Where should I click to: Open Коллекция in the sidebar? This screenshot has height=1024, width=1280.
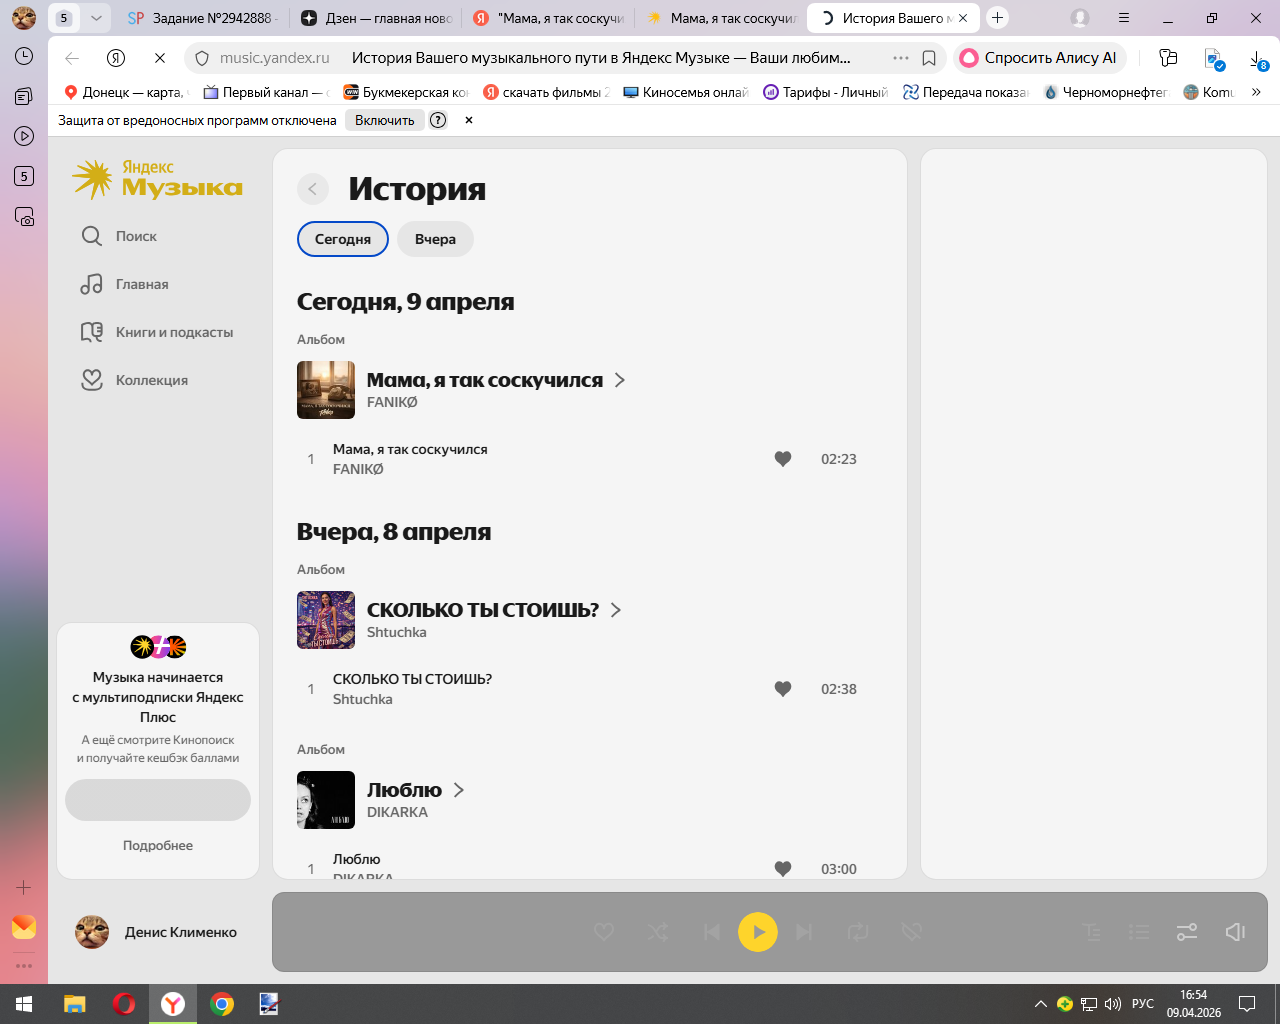pyautogui.click(x=134, y=380)
